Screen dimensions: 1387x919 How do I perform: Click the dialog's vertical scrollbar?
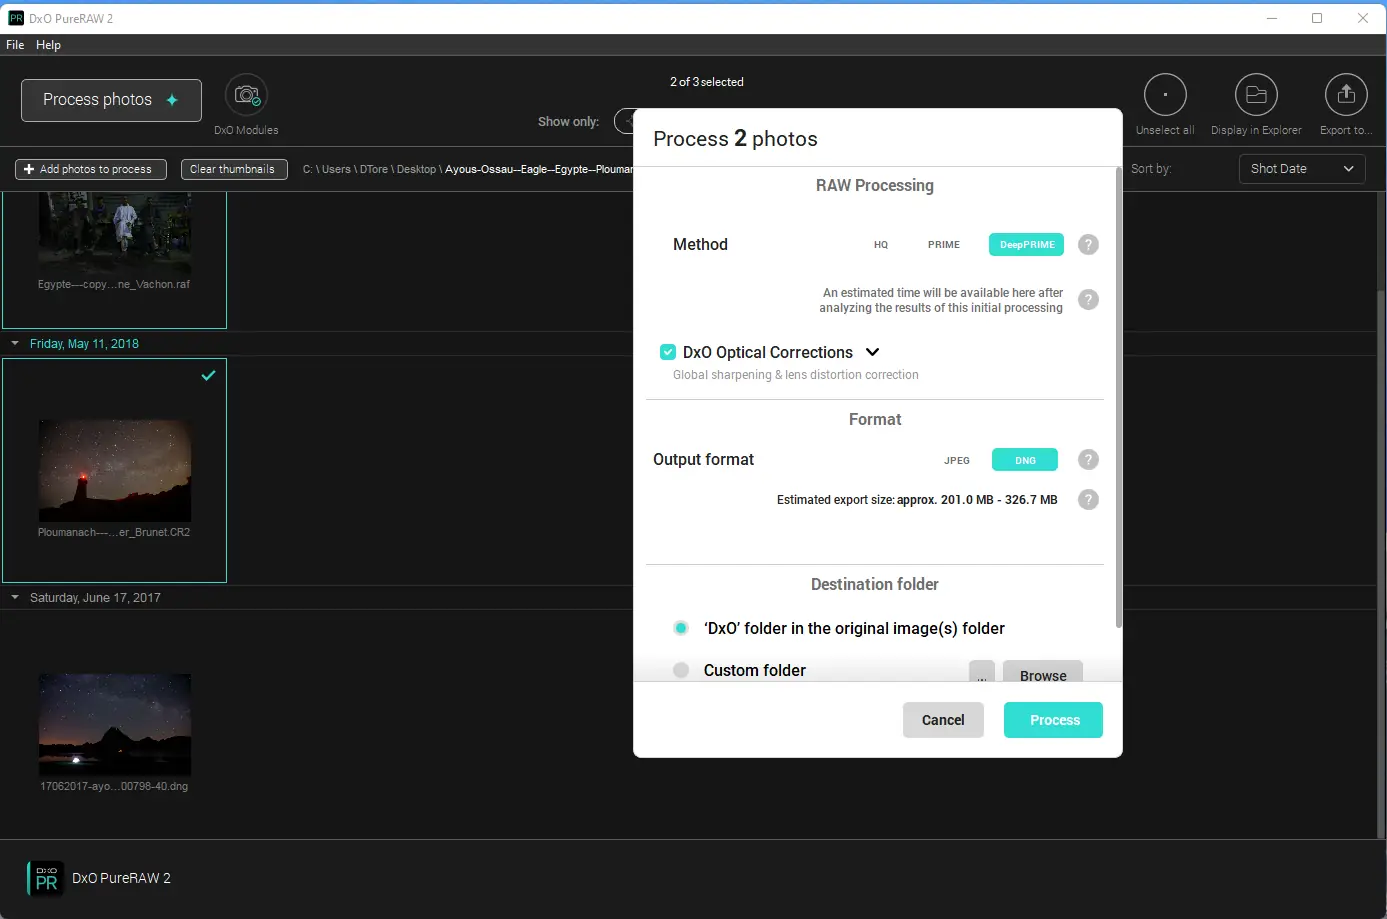(1118, 398)
